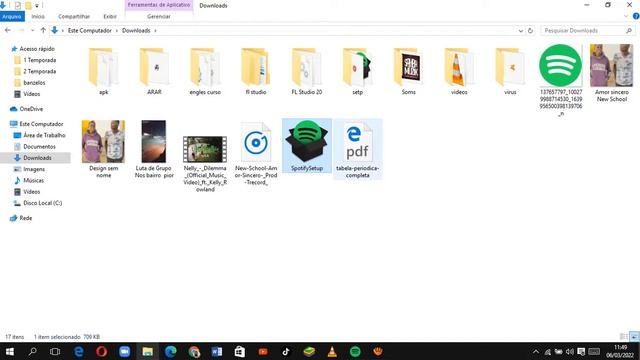Expand recent locations dropdown arrow

pyautogui.click(x=33, y=30)
